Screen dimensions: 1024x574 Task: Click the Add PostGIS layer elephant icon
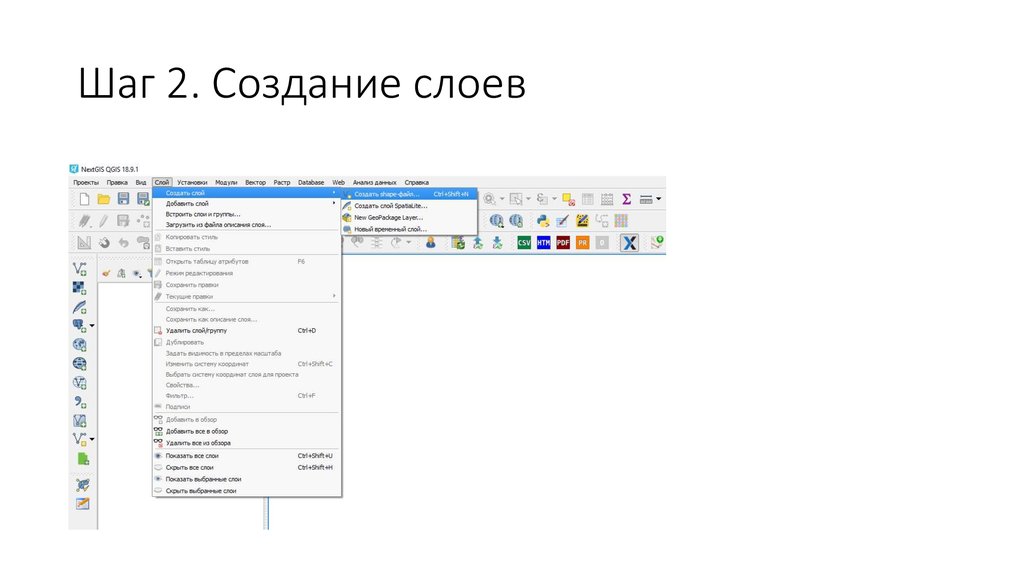pyautogui.click(x=79, y=325)
